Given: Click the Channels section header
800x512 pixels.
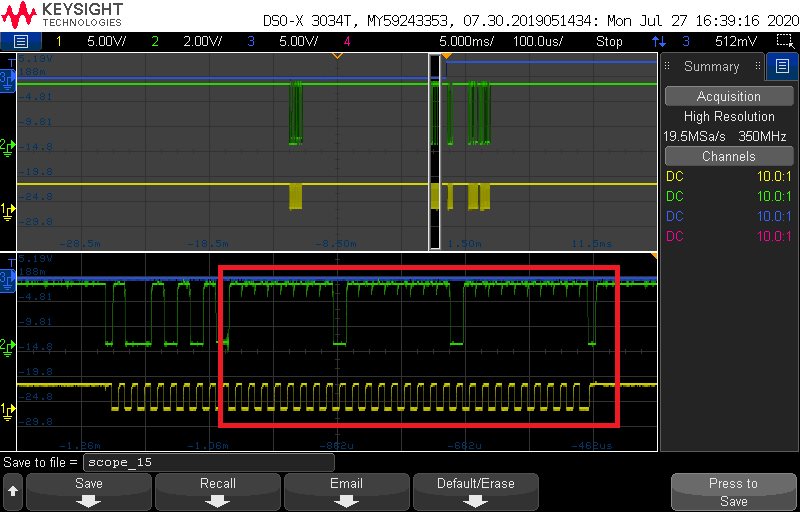Looking at the screenshot, I should coord(728,156).
